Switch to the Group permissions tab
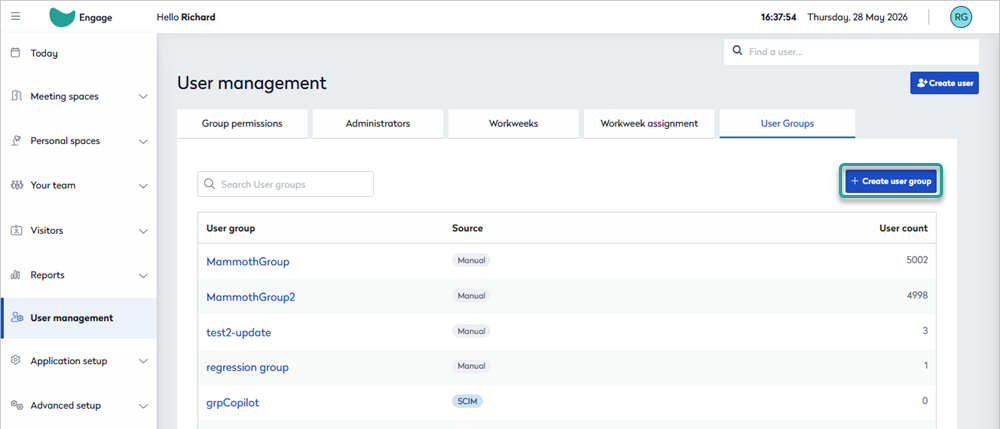 pos(242,124)
